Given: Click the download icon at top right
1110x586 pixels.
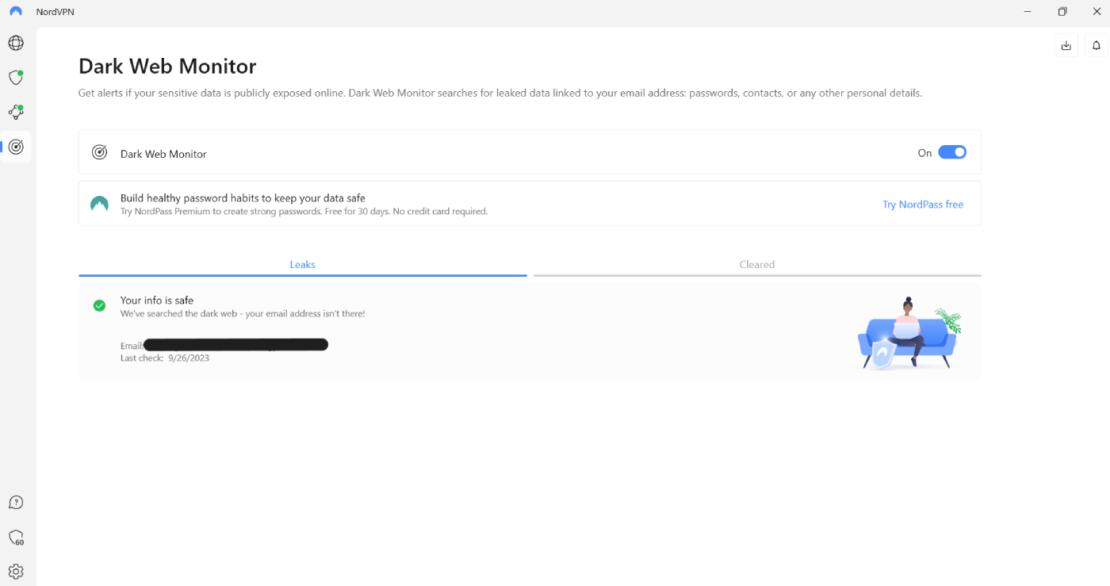Looking at the screenshot, I should [1066, 46].
